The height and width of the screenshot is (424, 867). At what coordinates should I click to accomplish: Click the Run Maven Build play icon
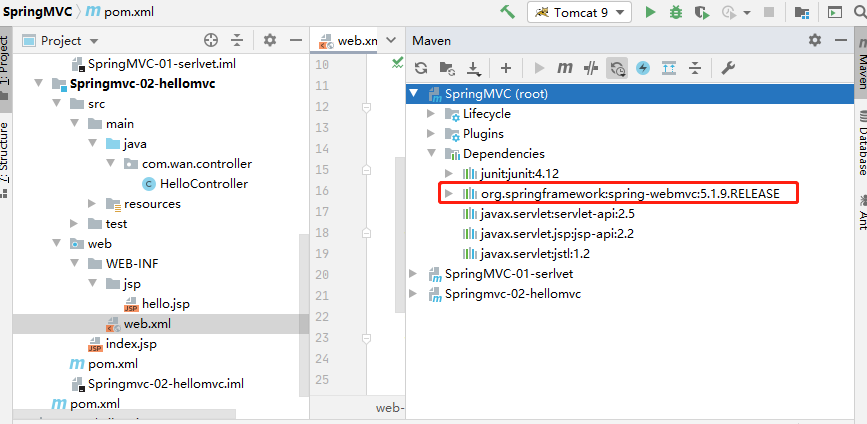[x=540, y=68]
